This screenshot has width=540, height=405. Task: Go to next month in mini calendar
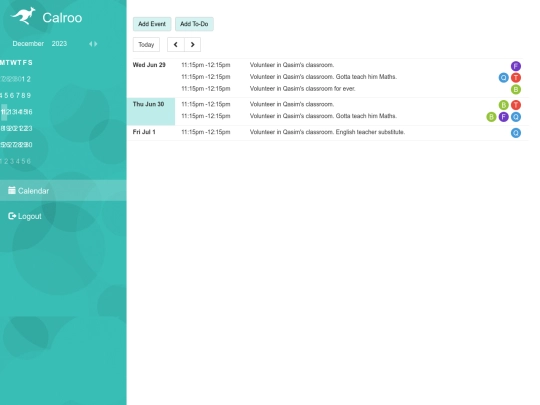[96, 44]
